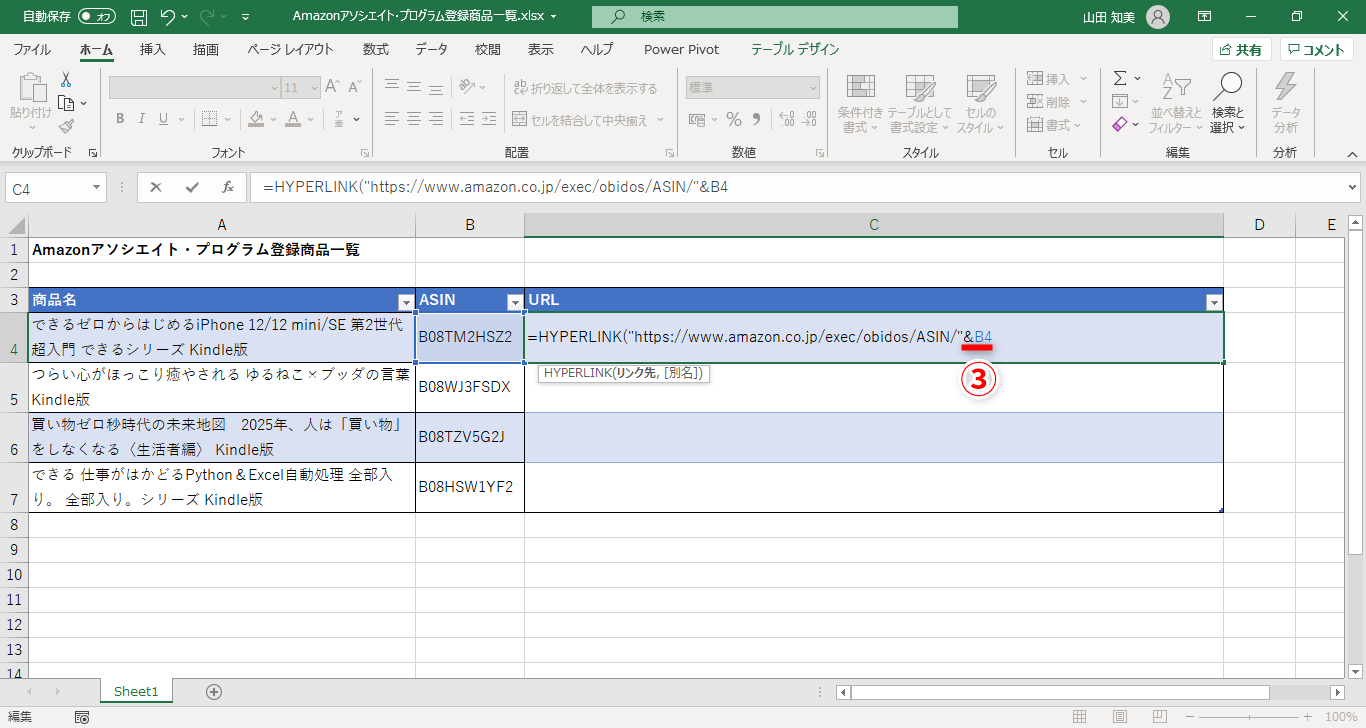Click the macro recording icon in status bar

pos(82,717)
